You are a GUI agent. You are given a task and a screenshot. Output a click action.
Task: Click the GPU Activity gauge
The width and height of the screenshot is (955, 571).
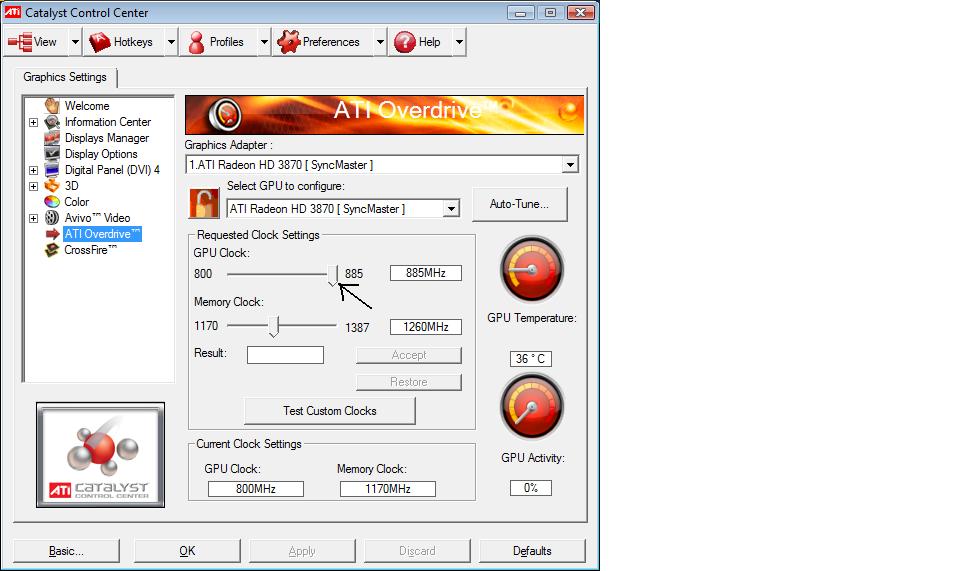point(532,406)
